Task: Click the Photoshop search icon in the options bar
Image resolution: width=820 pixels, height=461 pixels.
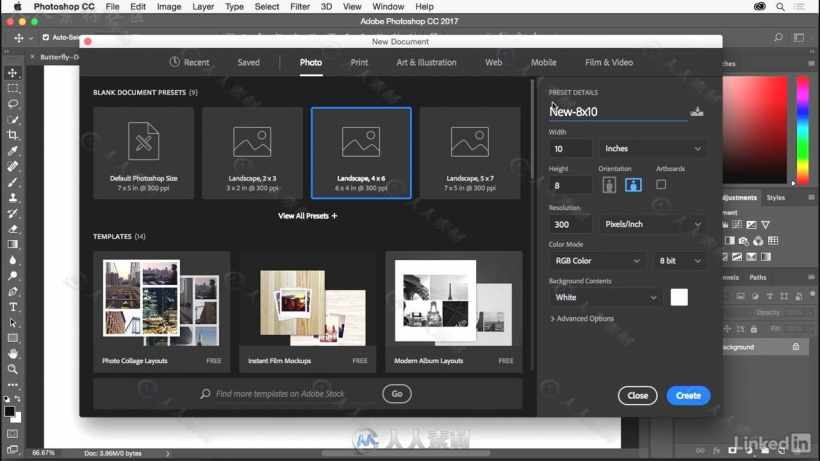Action: pos(778,37)
